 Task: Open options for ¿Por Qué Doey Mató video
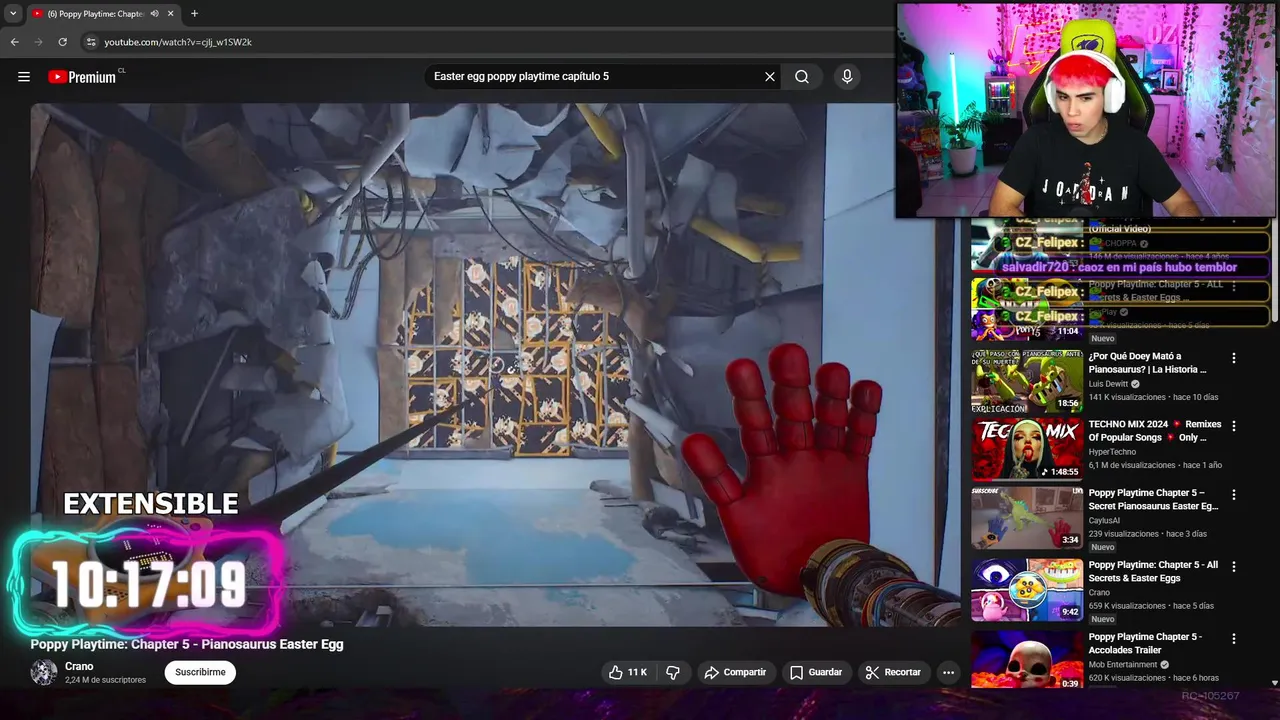pyautogui.click(x=1233, y=358)
